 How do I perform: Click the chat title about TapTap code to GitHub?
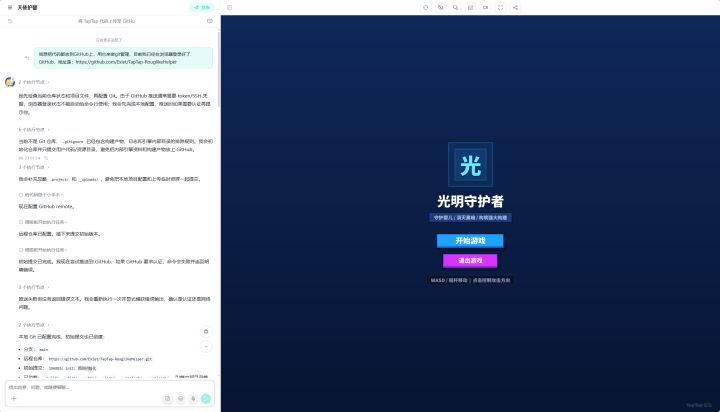coord(107,21)
